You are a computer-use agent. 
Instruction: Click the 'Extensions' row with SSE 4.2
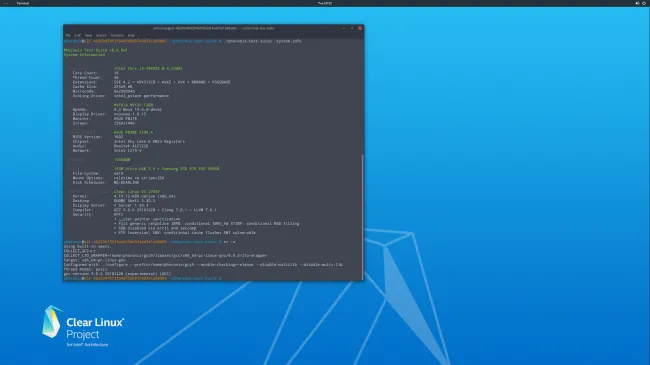tap(151, 82)
